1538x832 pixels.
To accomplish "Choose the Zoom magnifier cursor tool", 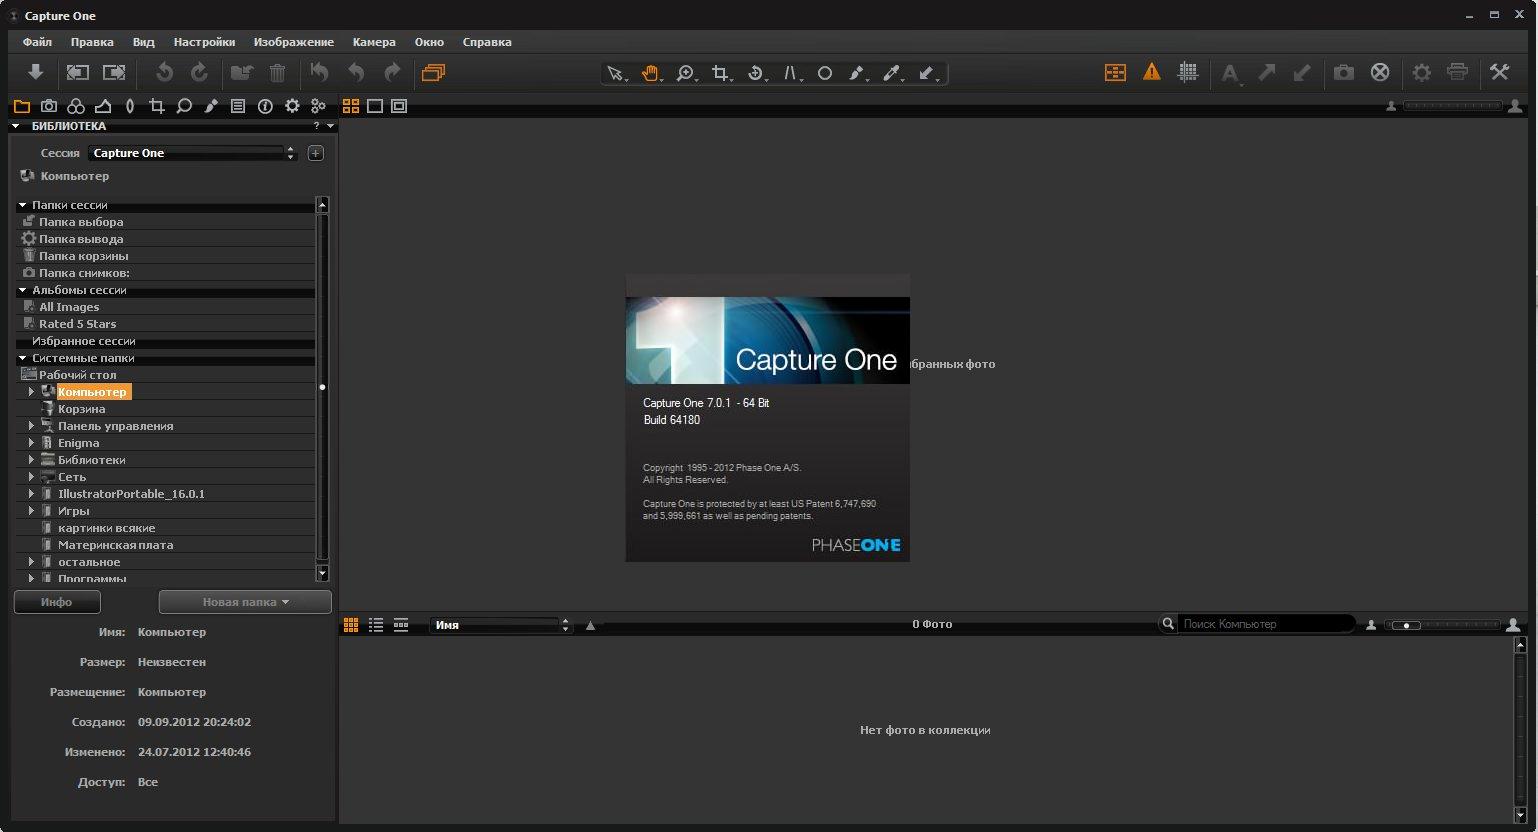I will point(685,73).
